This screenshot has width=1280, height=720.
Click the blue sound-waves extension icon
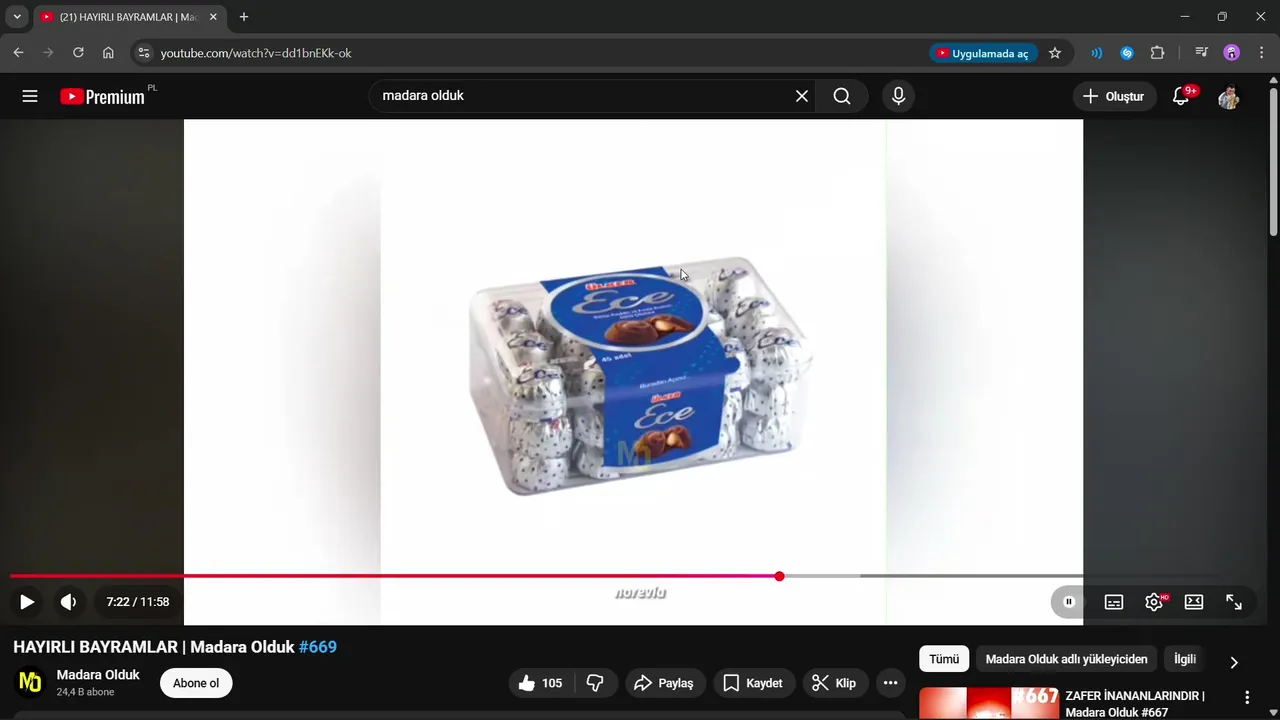tap(1097, 53)
